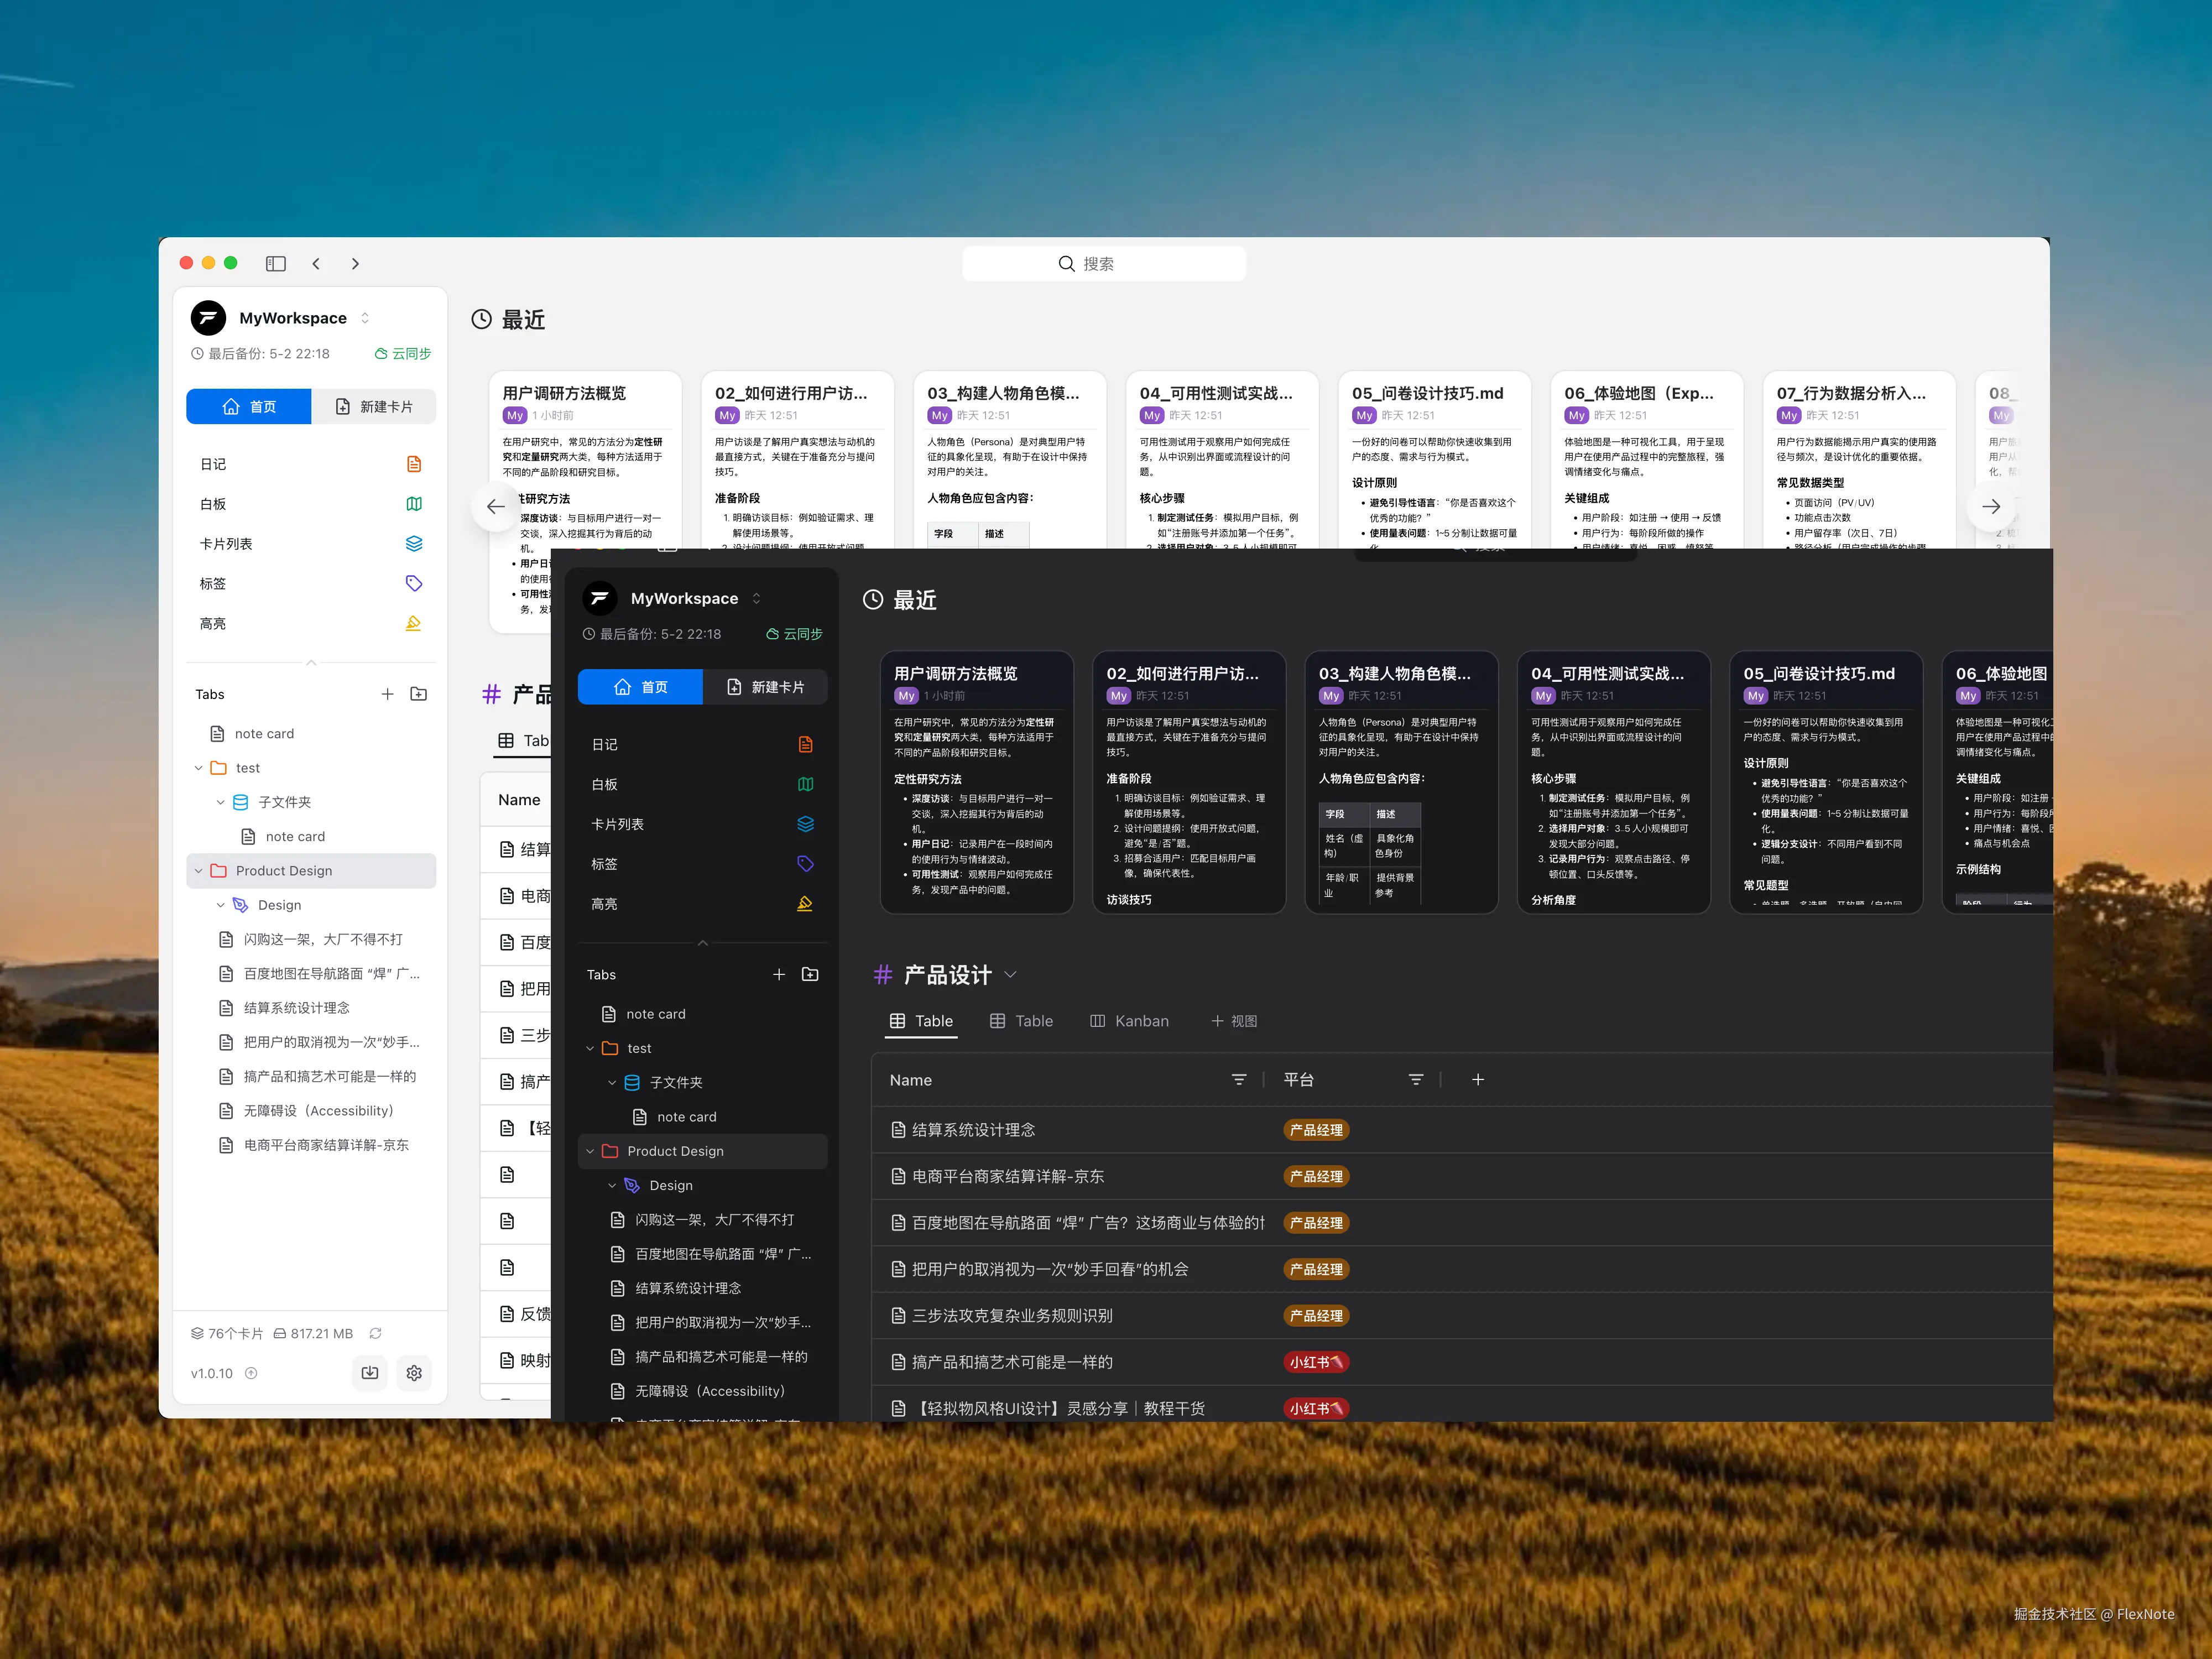Image resolution: width=2212 pixels, height=1659 pixels.
Task: Collapse the sidebar menu section chevron in dark window
Action: pyautogui.click(x=702, y=943)
